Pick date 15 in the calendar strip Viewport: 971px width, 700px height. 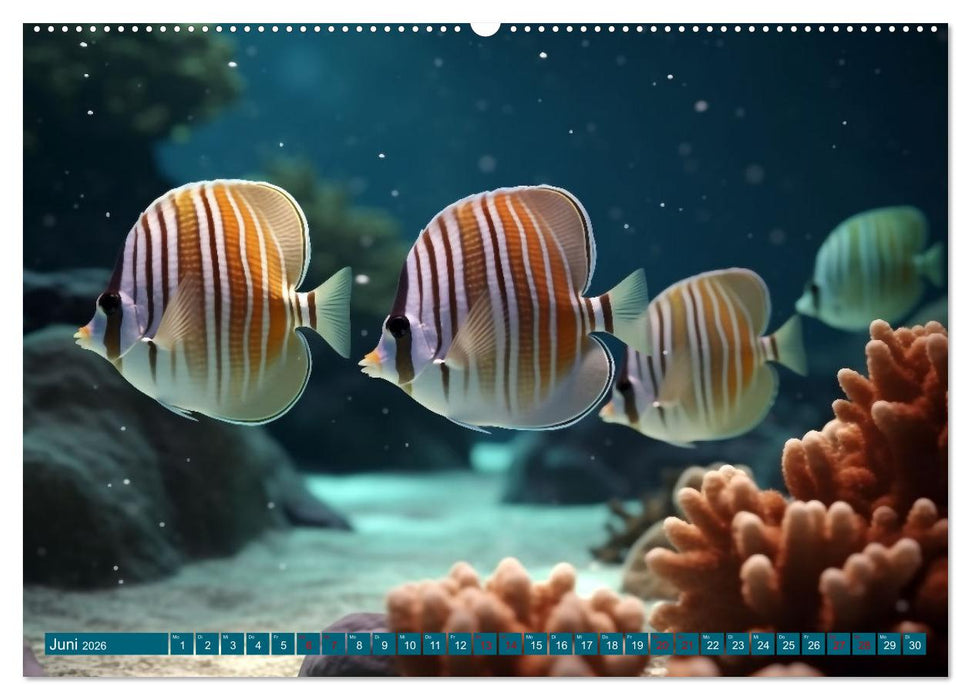(535, 644)
